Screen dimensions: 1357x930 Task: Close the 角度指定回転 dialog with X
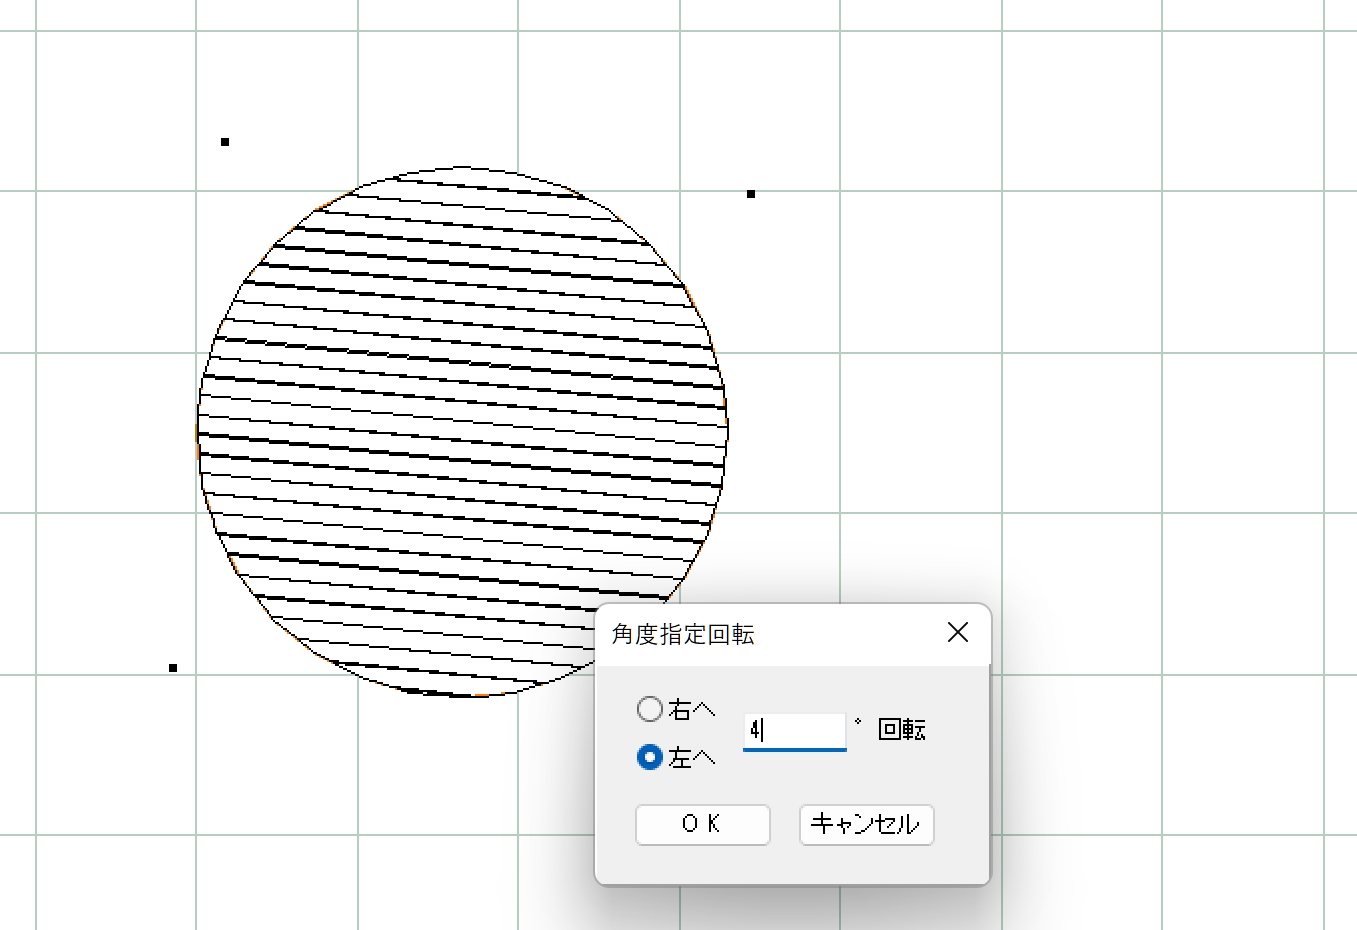click(957, 632)
